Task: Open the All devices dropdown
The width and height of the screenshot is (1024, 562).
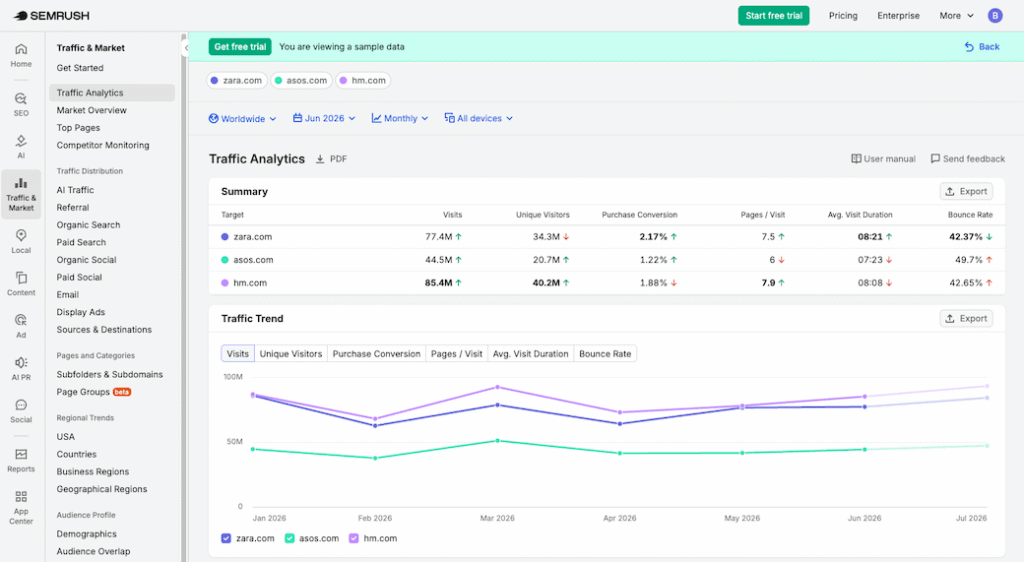Action: pyautogui.click(x=479, y=118)
